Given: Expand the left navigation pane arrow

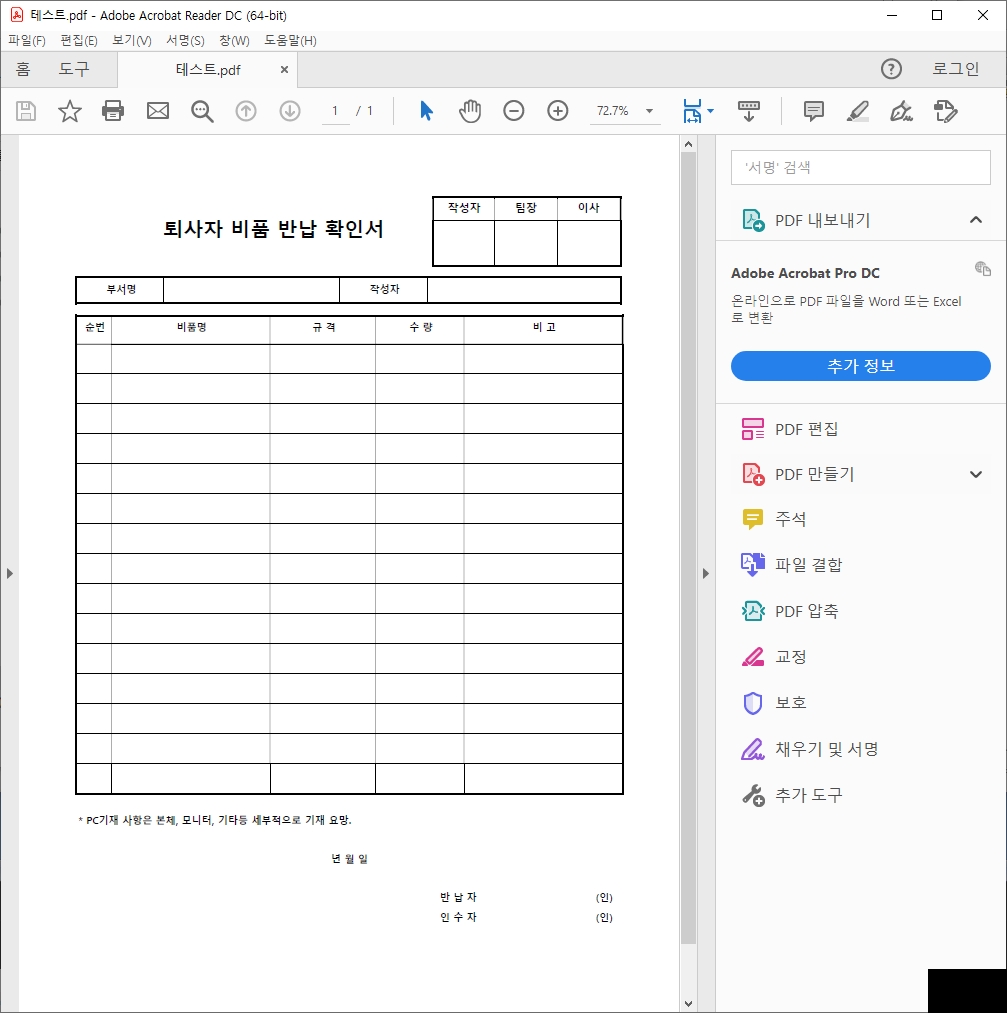Looking at the screenshot, I should pos(10,573).
